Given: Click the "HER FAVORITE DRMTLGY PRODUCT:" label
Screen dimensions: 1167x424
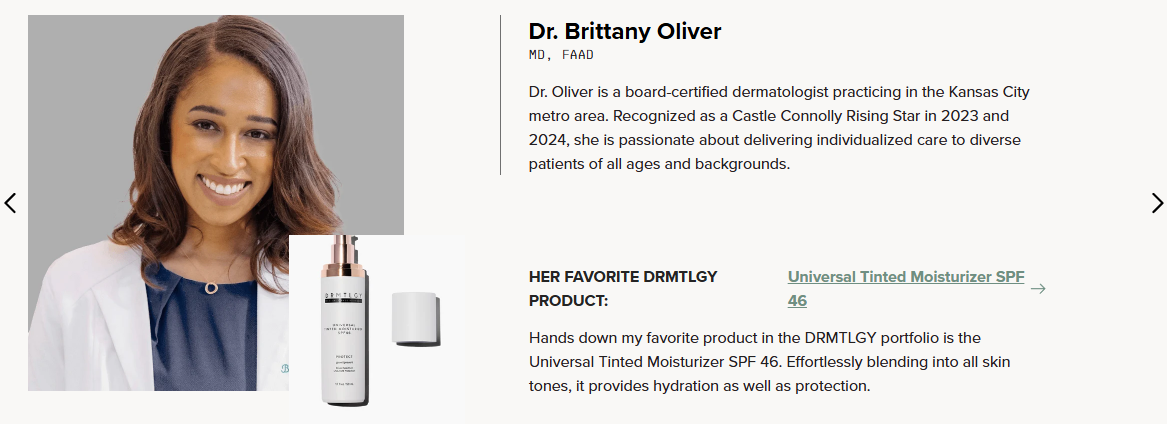Looking at the screenshot, I should [x=623, y=288].
